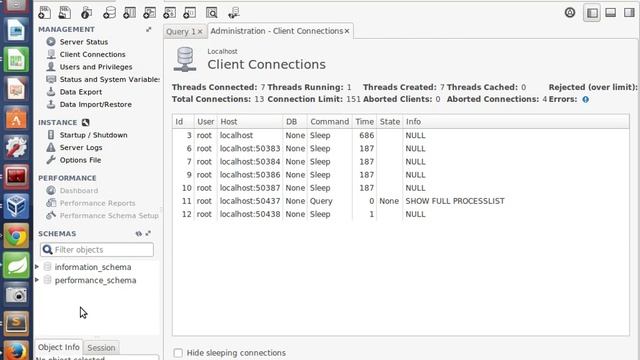Expand the performance_schema tree node

pyautogui.click(x=37, y=280)
